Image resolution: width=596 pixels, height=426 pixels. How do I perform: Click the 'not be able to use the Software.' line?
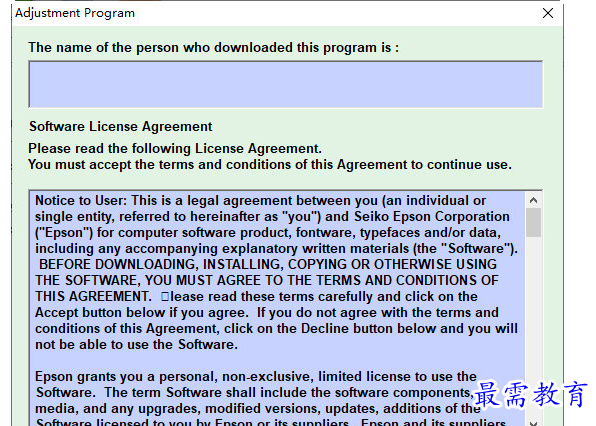coord(136,344)
